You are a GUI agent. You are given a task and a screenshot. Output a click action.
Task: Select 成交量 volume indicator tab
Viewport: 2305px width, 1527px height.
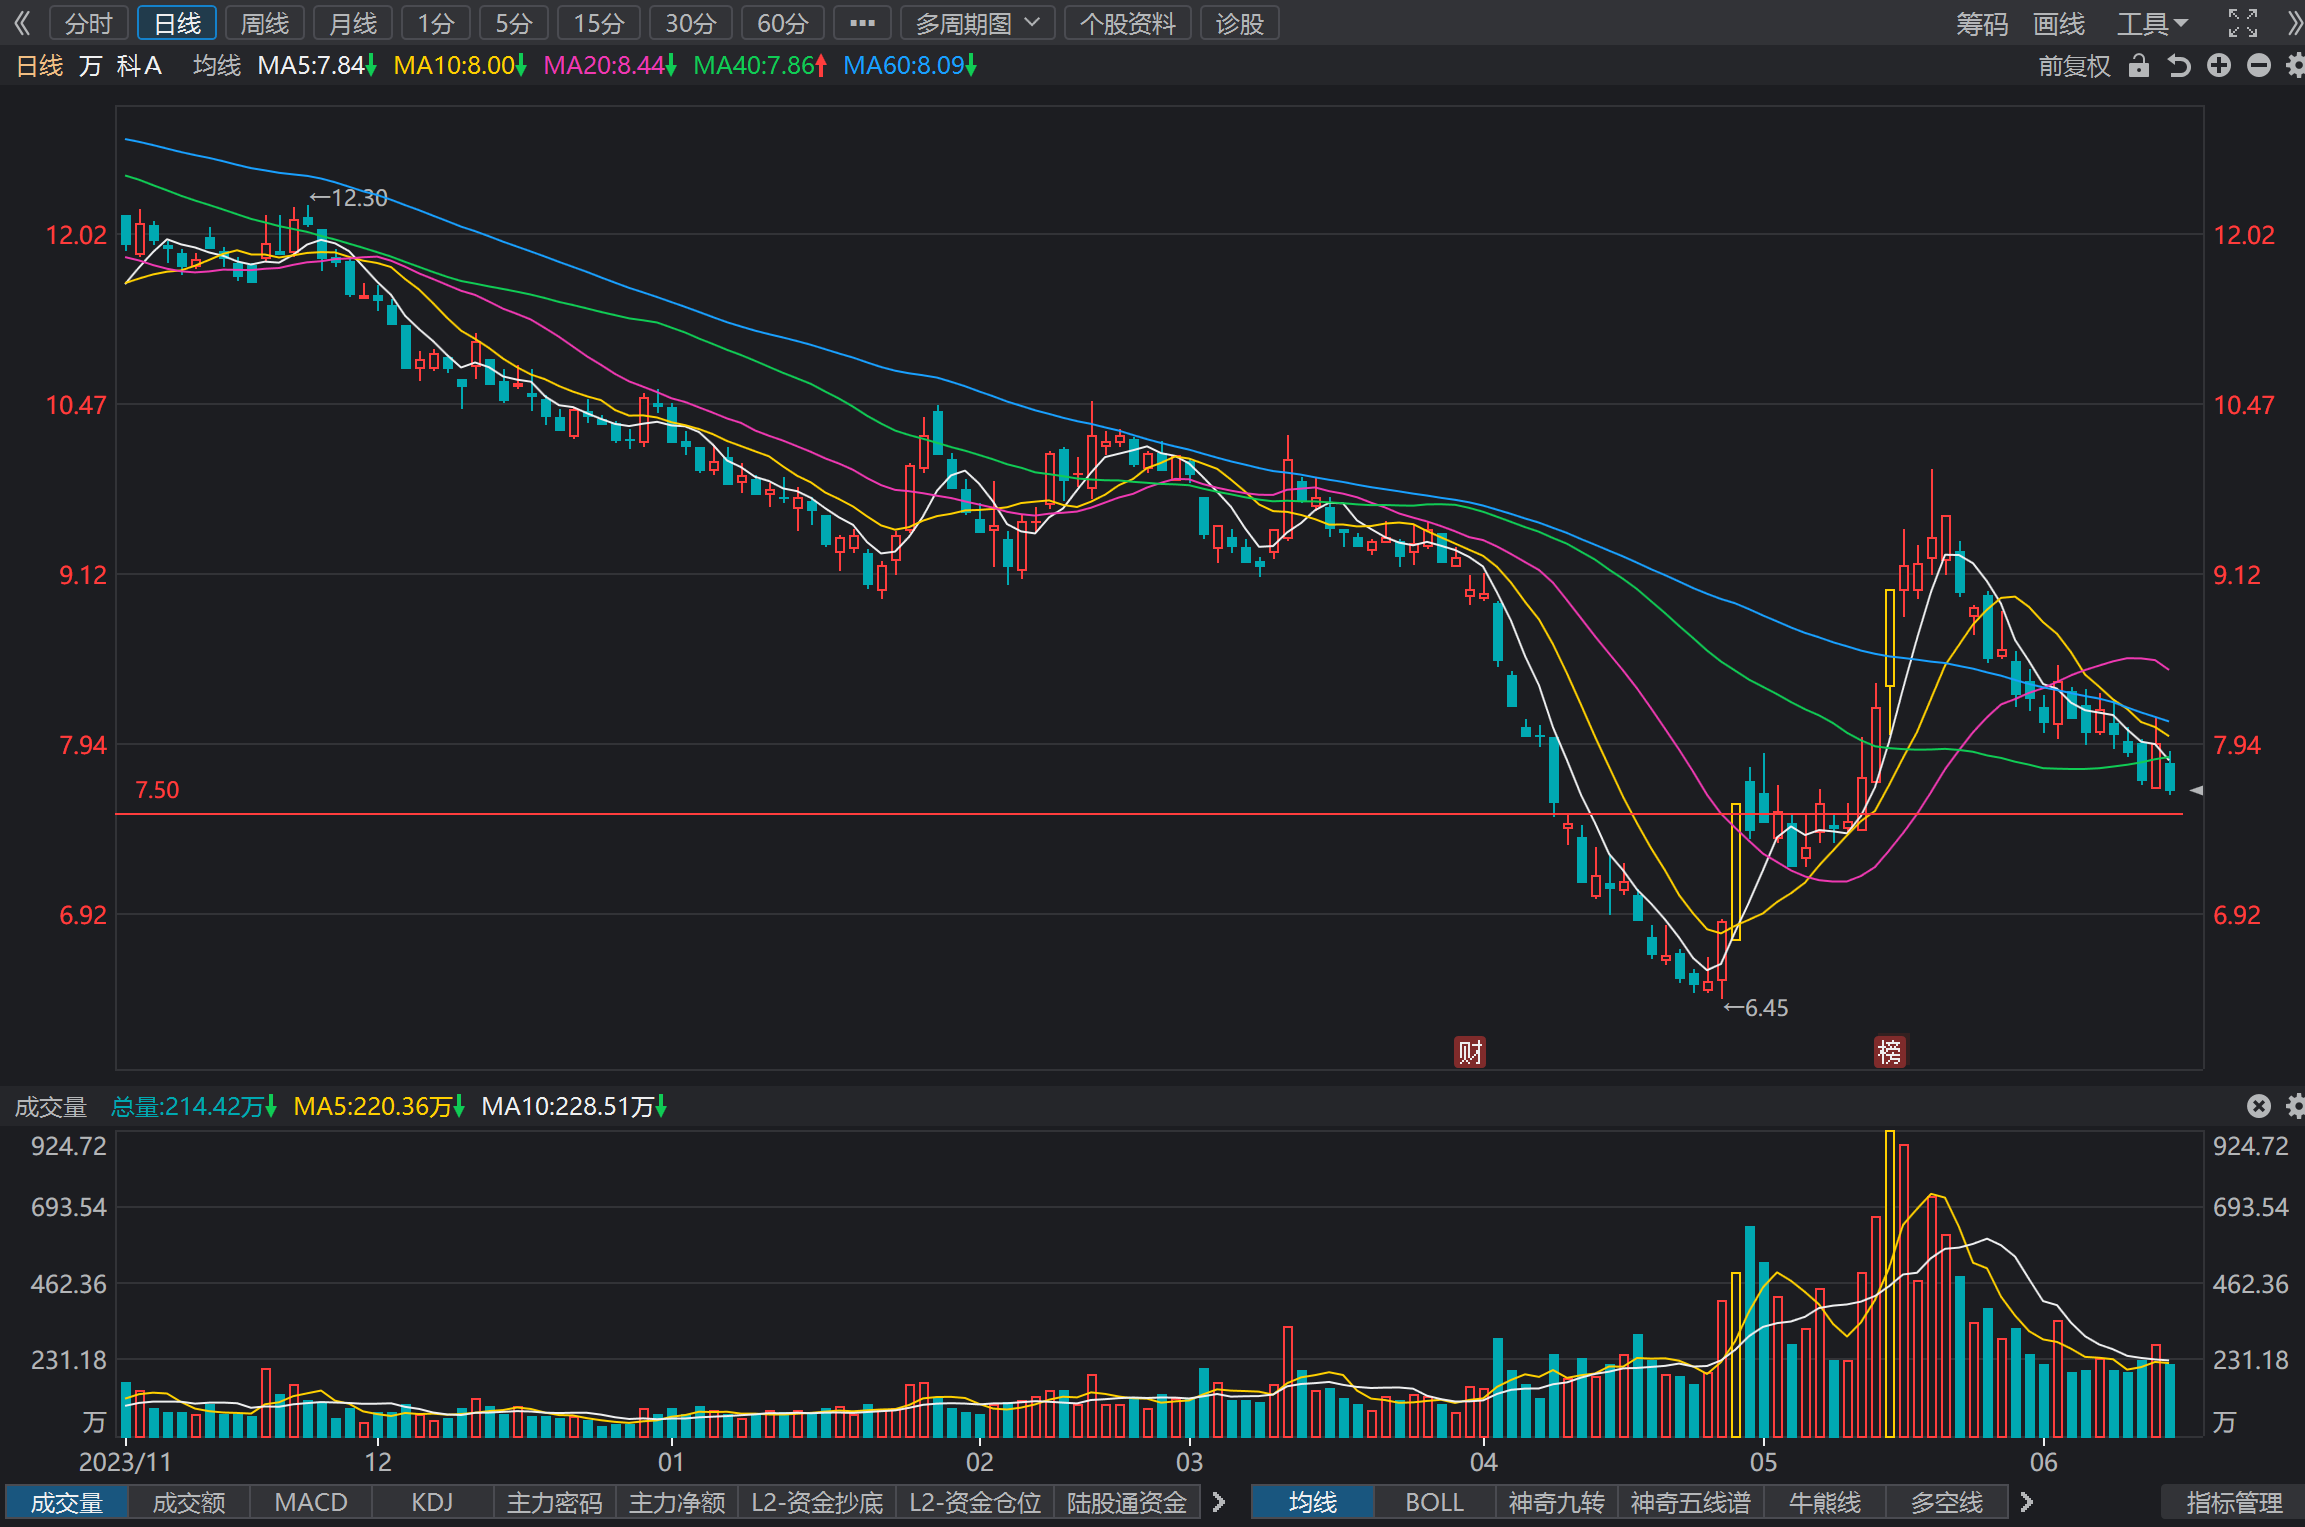[67, 1502]
